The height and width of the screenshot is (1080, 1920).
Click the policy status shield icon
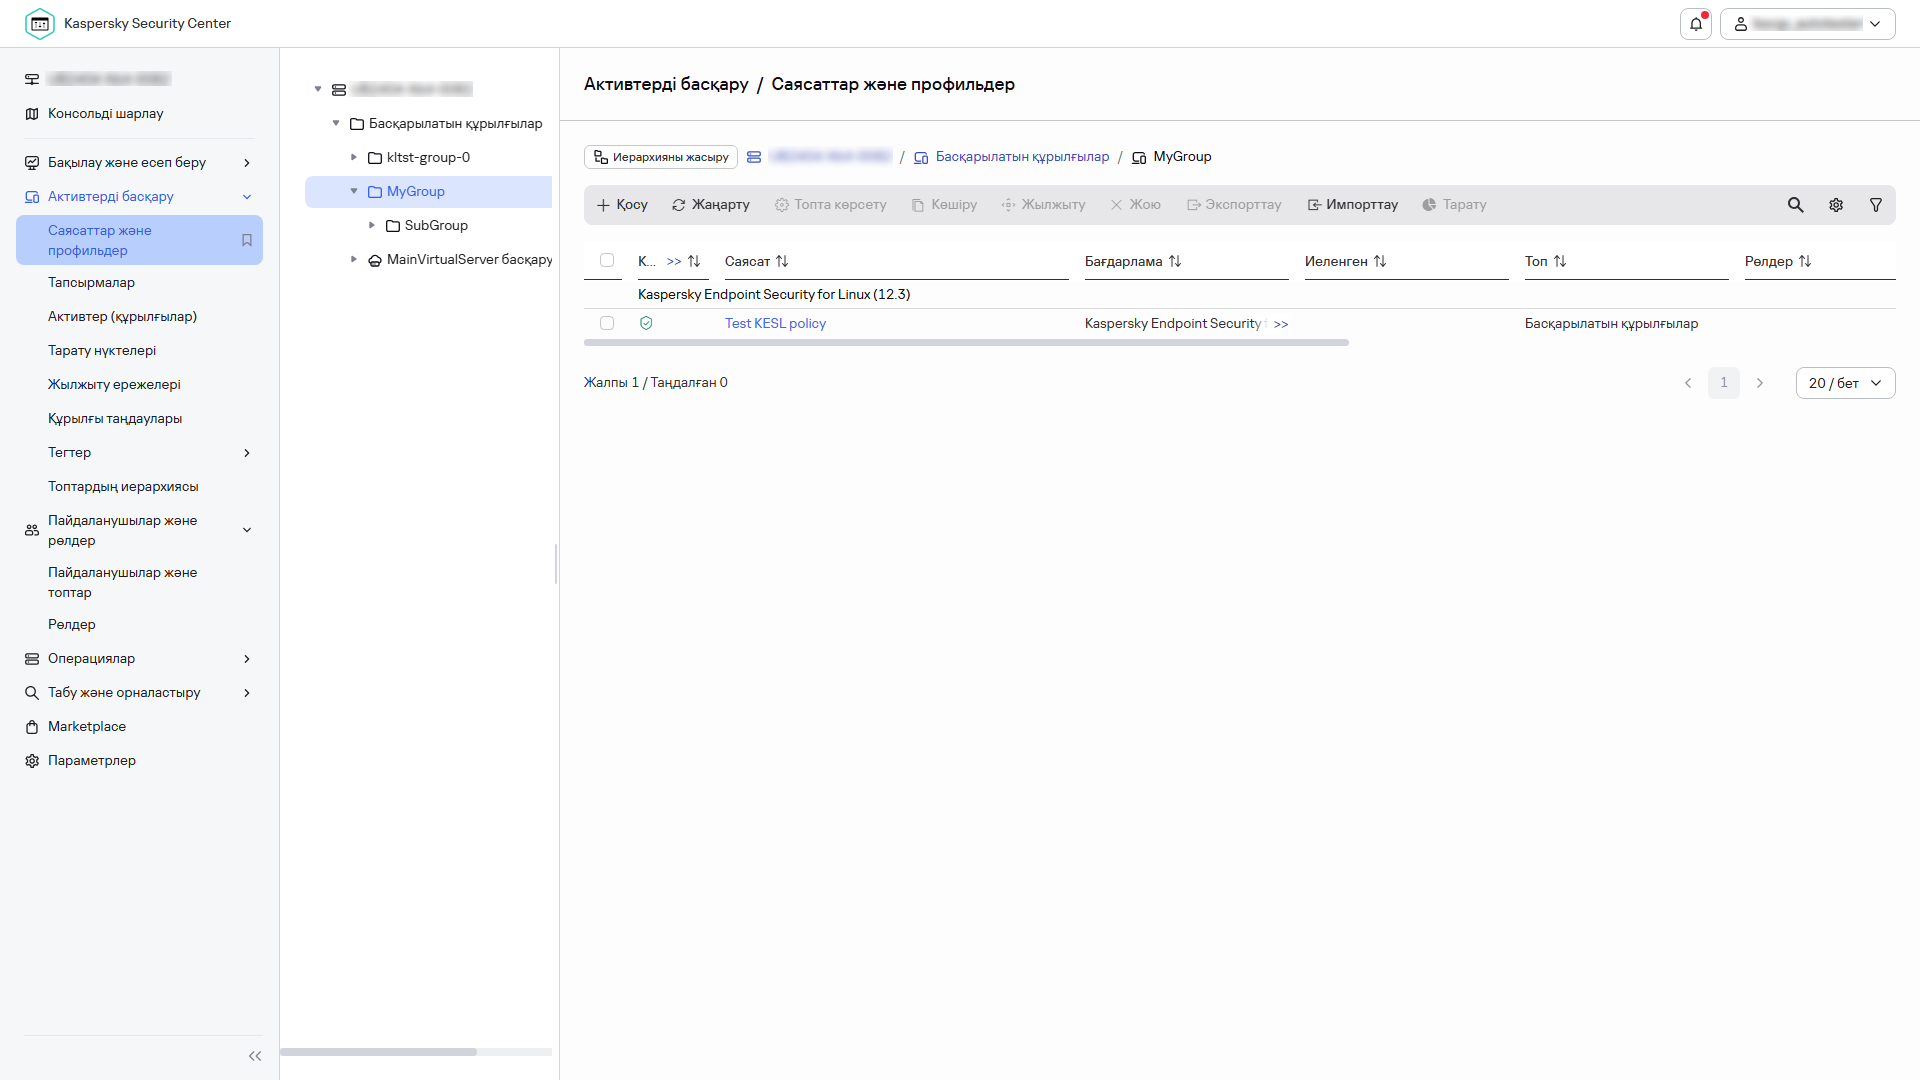[x=646, y=323]
